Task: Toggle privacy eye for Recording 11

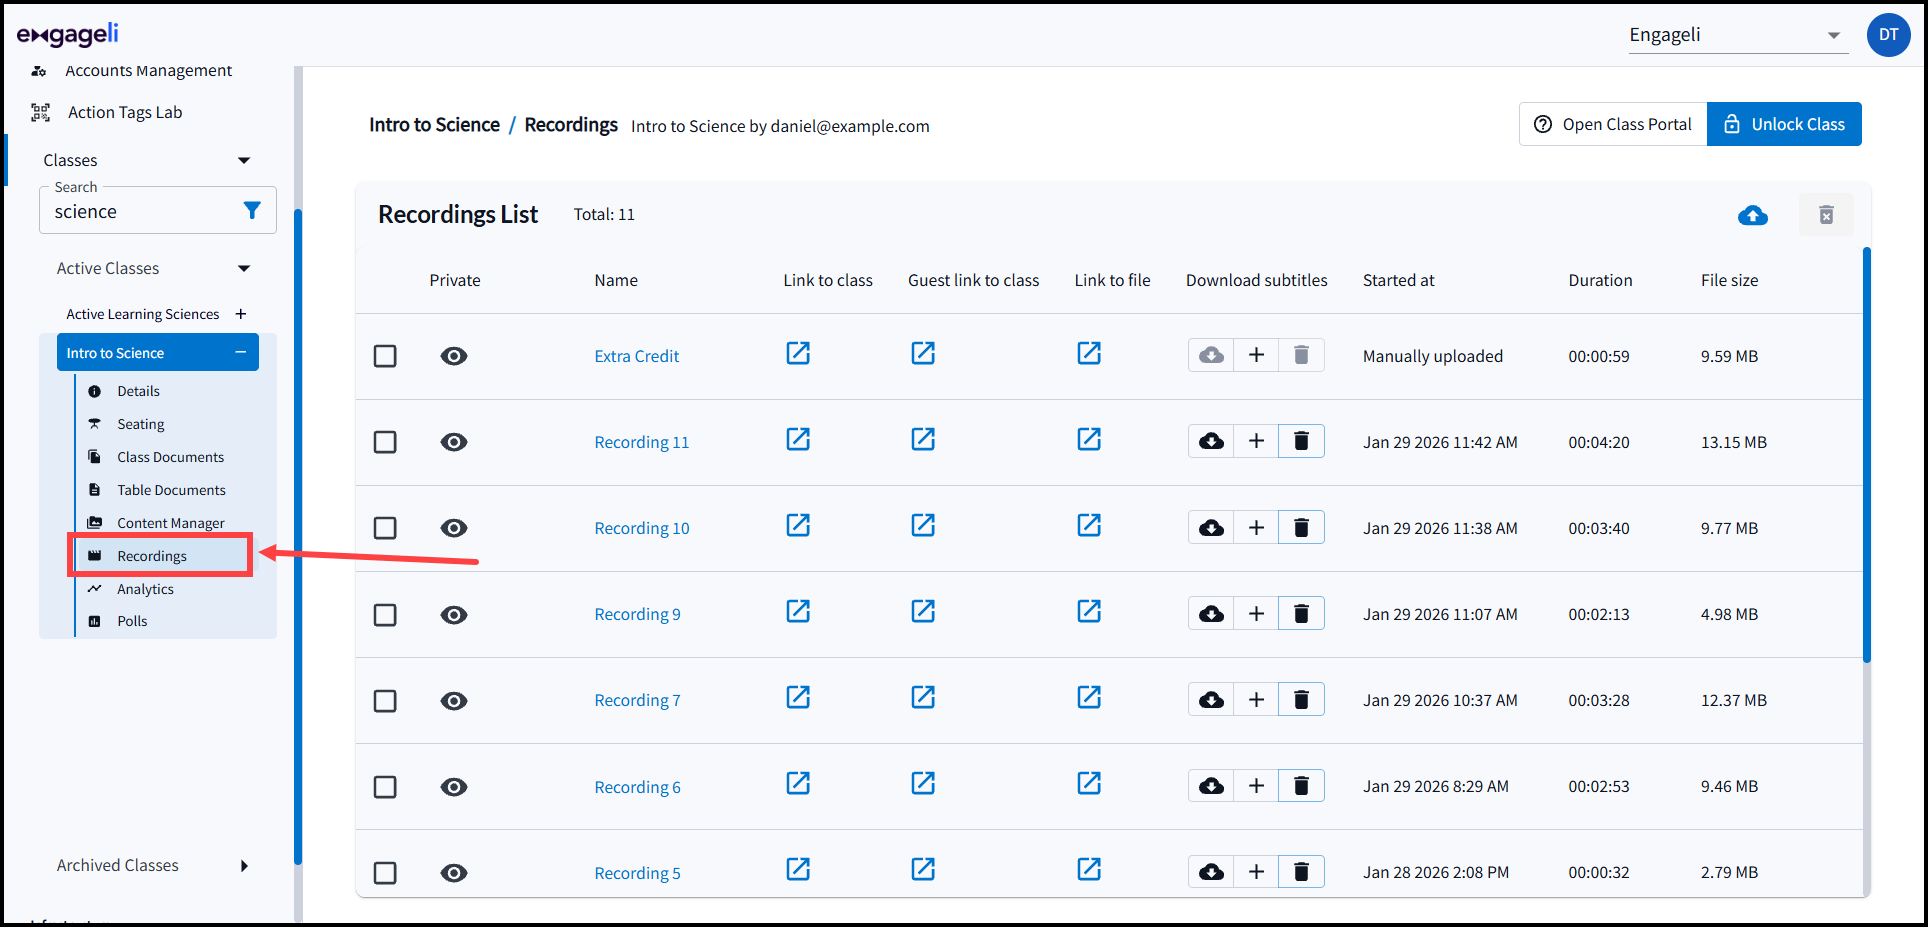Action: pos(454,441)
